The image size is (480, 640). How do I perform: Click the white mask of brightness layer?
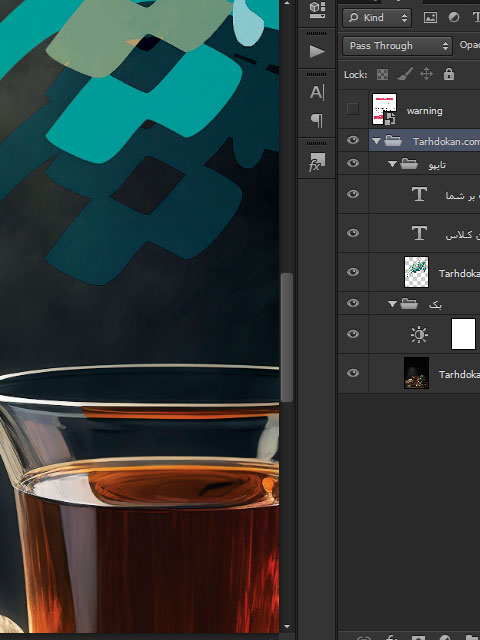pyautogui.click(x=463, y=334)
